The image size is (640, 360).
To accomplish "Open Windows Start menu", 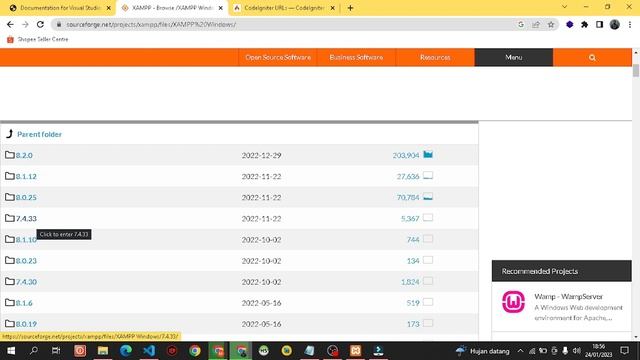I will coord(11,351).
